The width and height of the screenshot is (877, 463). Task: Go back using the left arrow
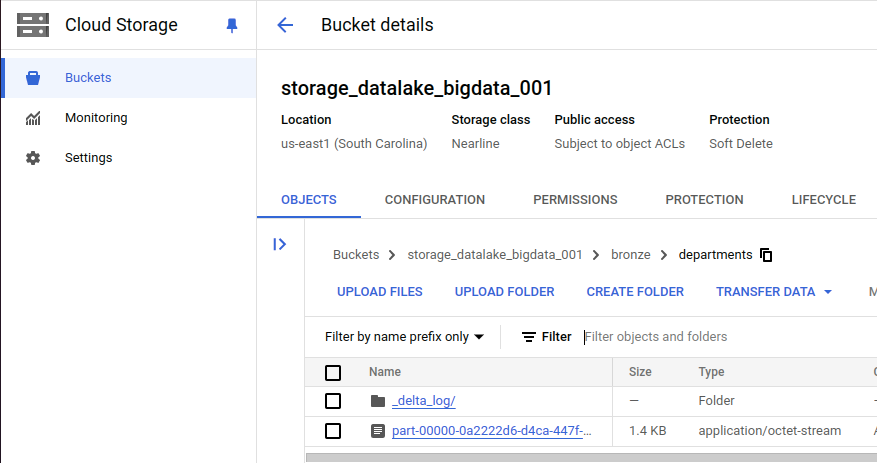coord(285,25)
